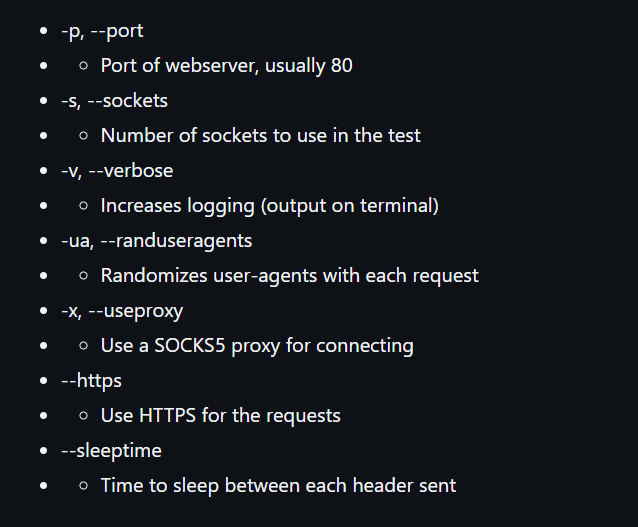Click the "-v, --verbose" option text
The image size is (638, 527).
[x=117, y=171]
